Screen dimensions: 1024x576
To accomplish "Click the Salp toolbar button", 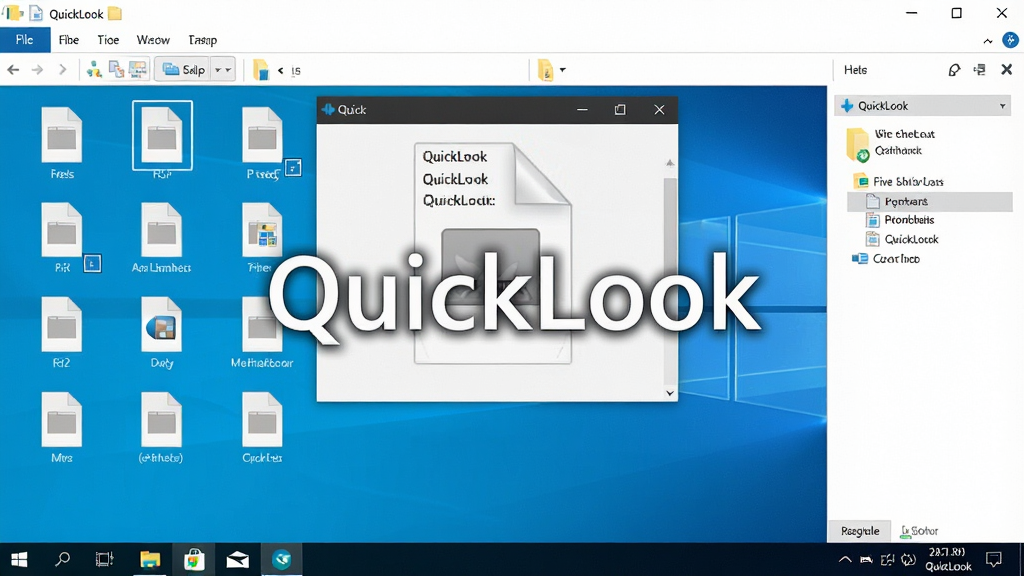I will coord(183,70).
